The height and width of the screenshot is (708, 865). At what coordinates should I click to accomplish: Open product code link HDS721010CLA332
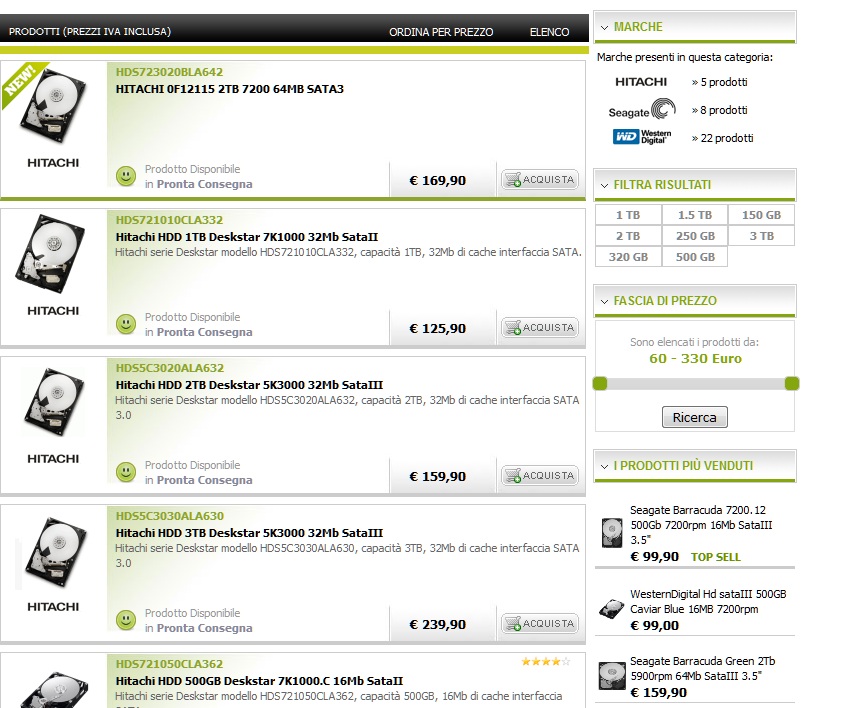click(169, 220)
